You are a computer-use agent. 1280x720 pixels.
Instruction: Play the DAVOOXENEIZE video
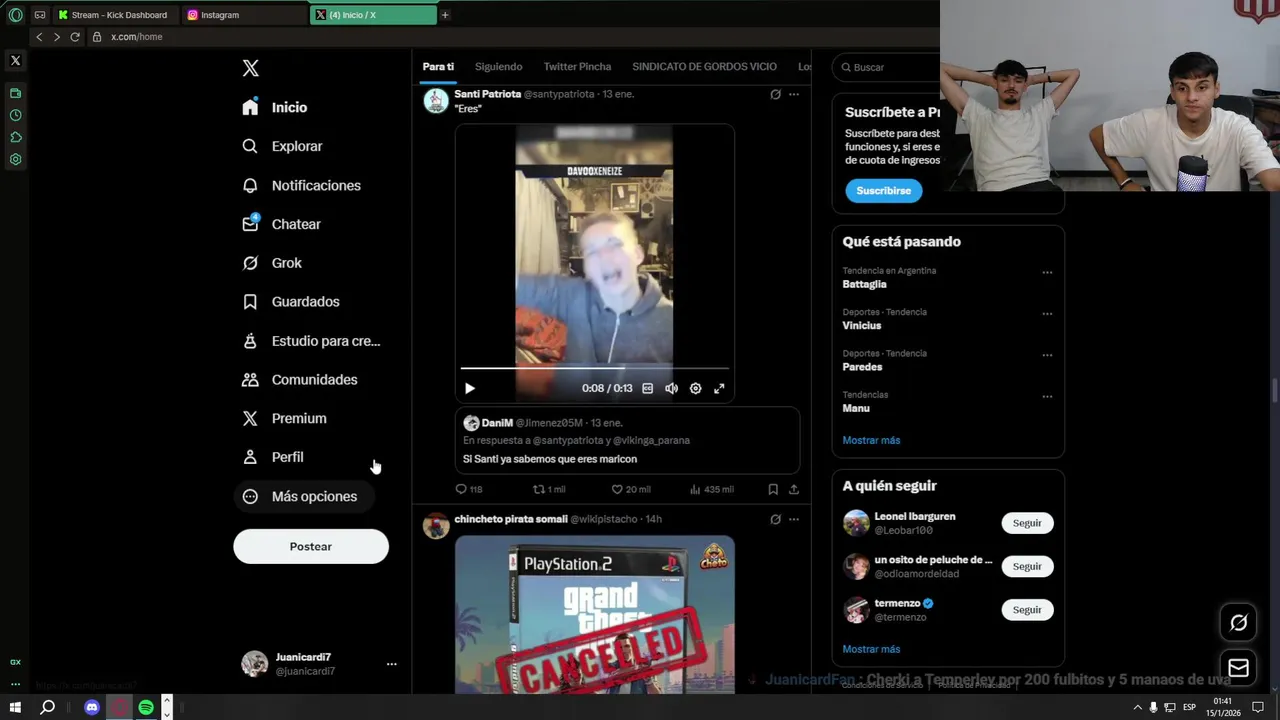[x=470, y=388]
